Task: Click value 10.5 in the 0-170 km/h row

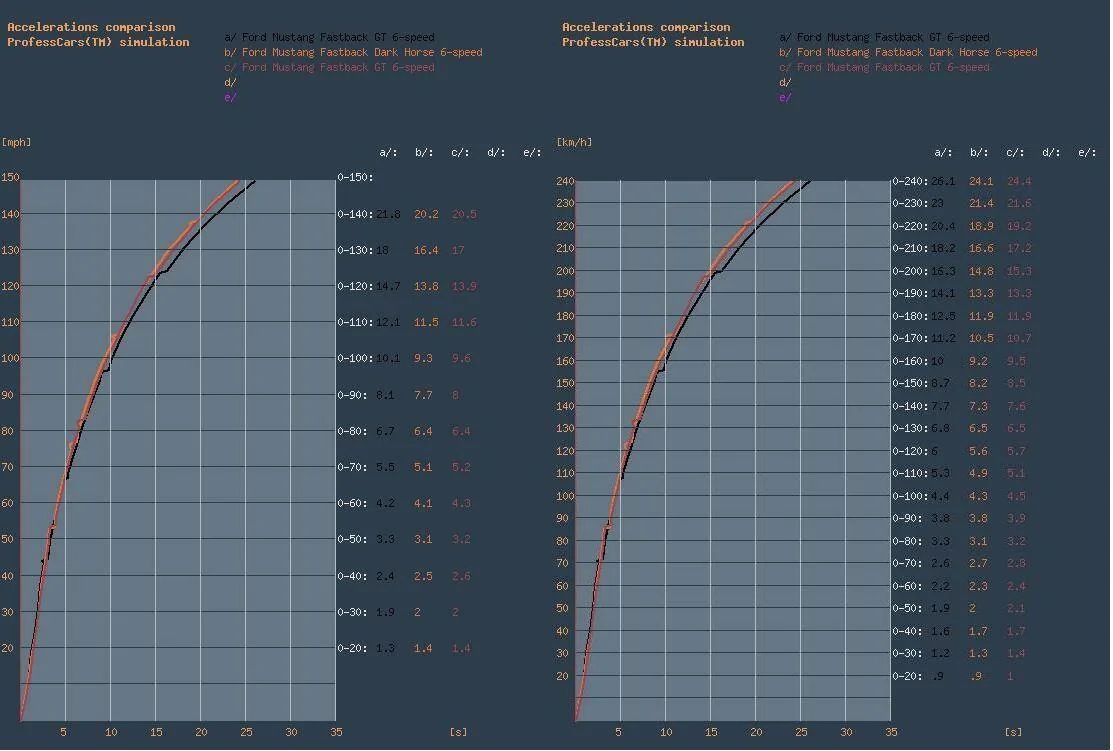Action: [981, 338]
